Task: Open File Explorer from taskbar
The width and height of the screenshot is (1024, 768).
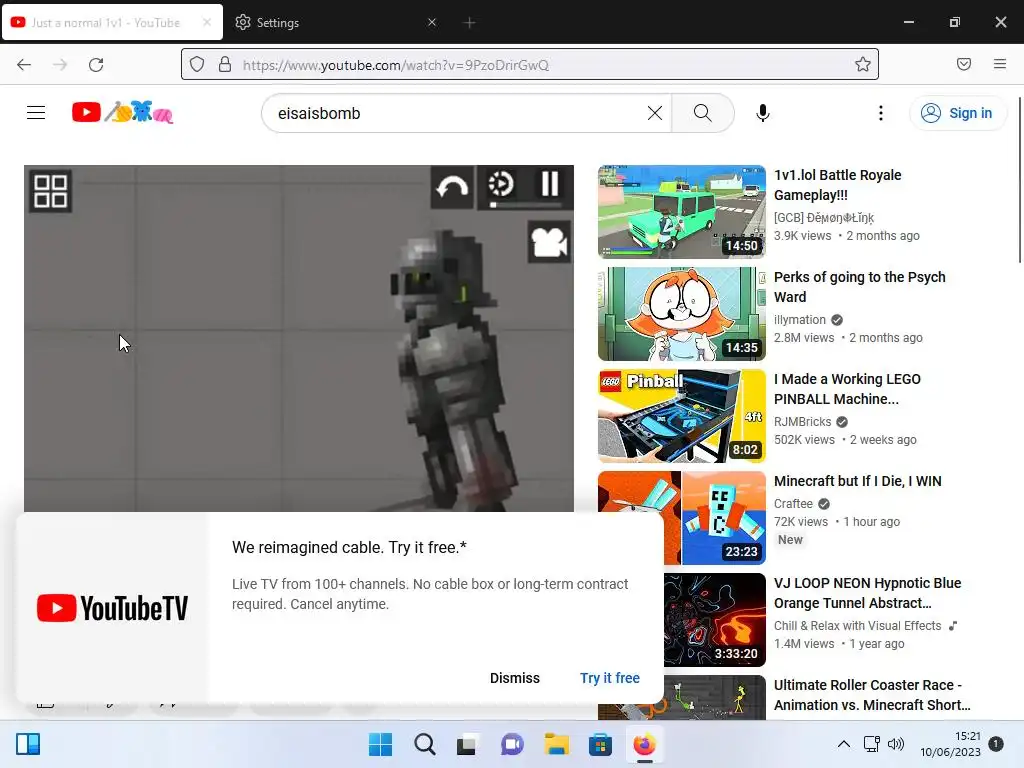Action: pyautogui.click(x=556, y=744)
